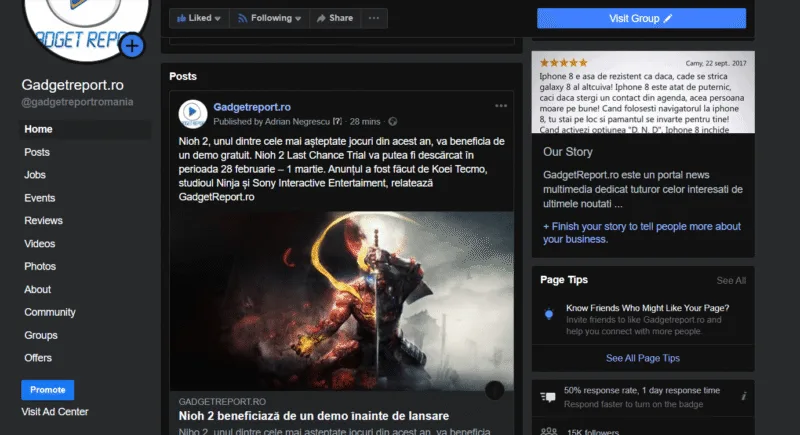Select Home in the page sidebar
Image resolution: width=800 pixels, height=435 pixels.
click(x=86, y=130)
